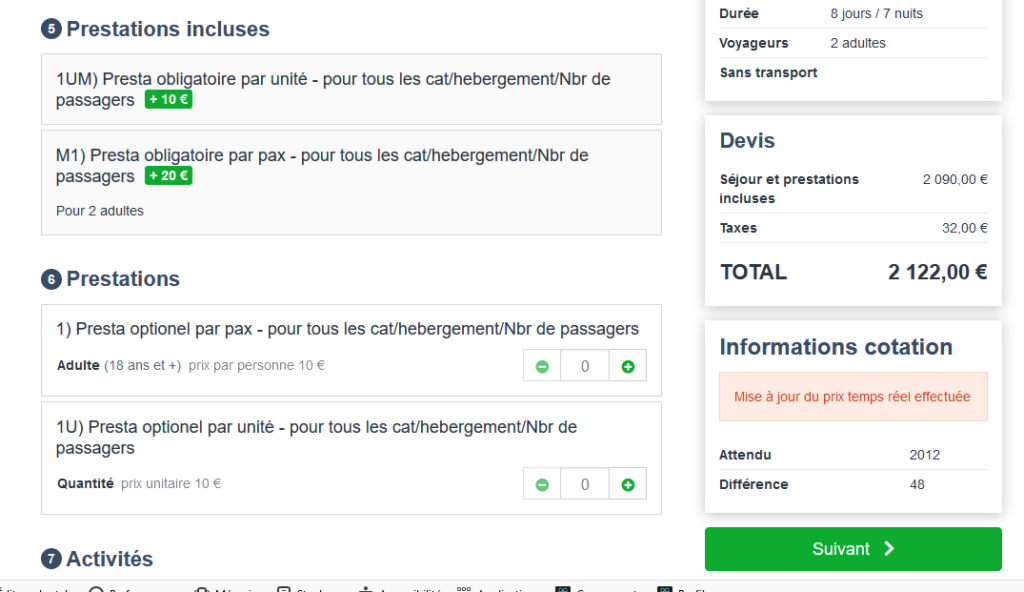The image size is (1024, 592).
Task: Click the green + 10 € price badge
Action: click(168, 100)
